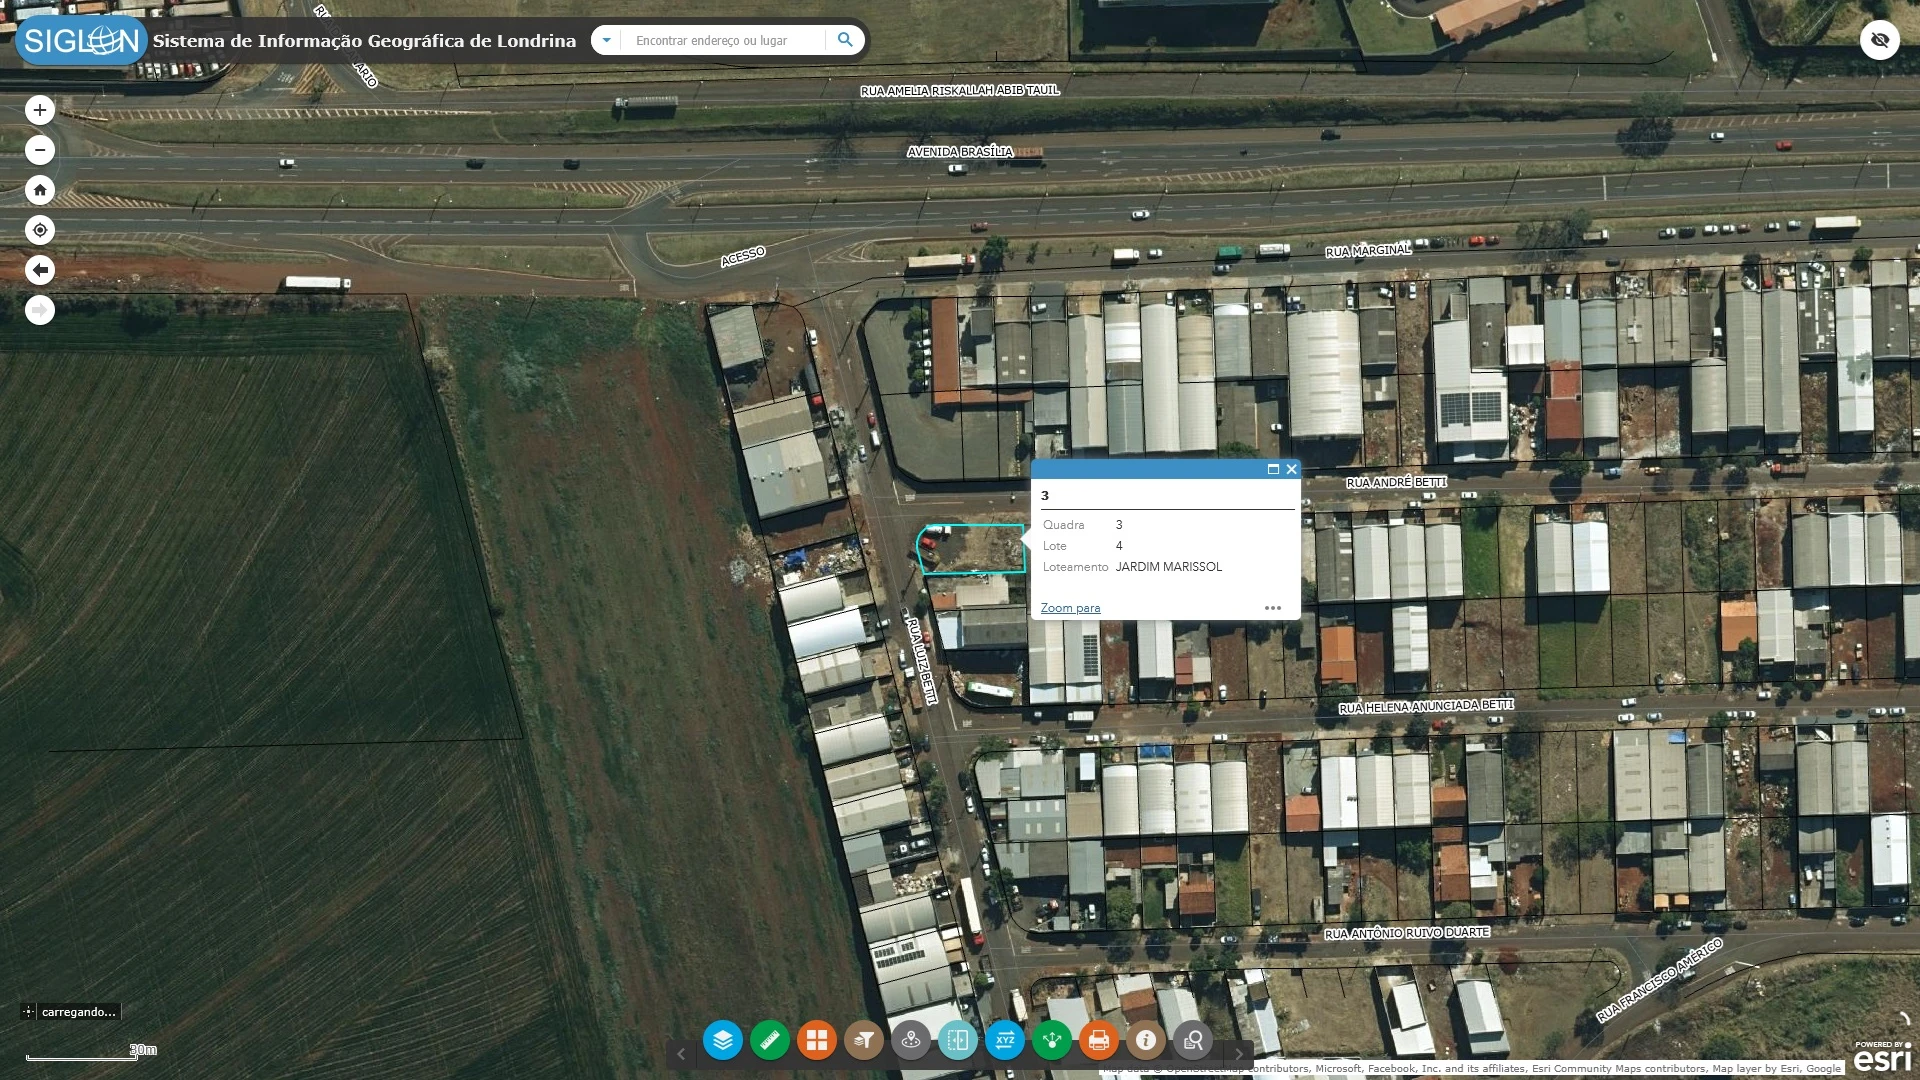Show previous widgets in bottom bar
This screenshot has height=1080, width=1920.
pos(681,1054)
